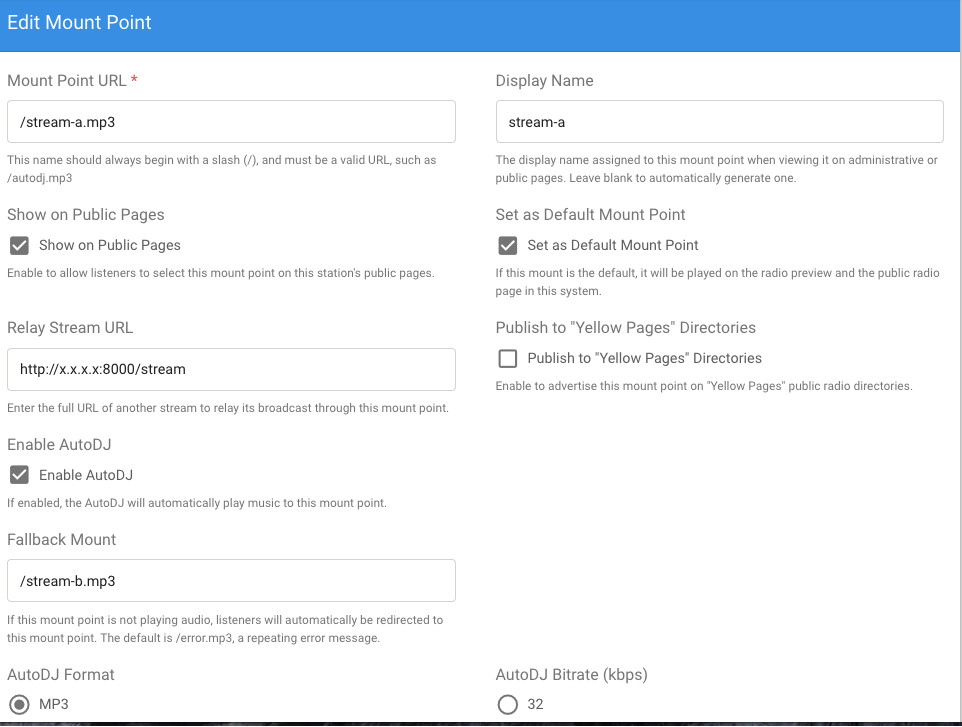Screen dimensions: 962x727
Task: Click the Set as Default Mount Point checkbox label
Action: (x=613, y=245)
